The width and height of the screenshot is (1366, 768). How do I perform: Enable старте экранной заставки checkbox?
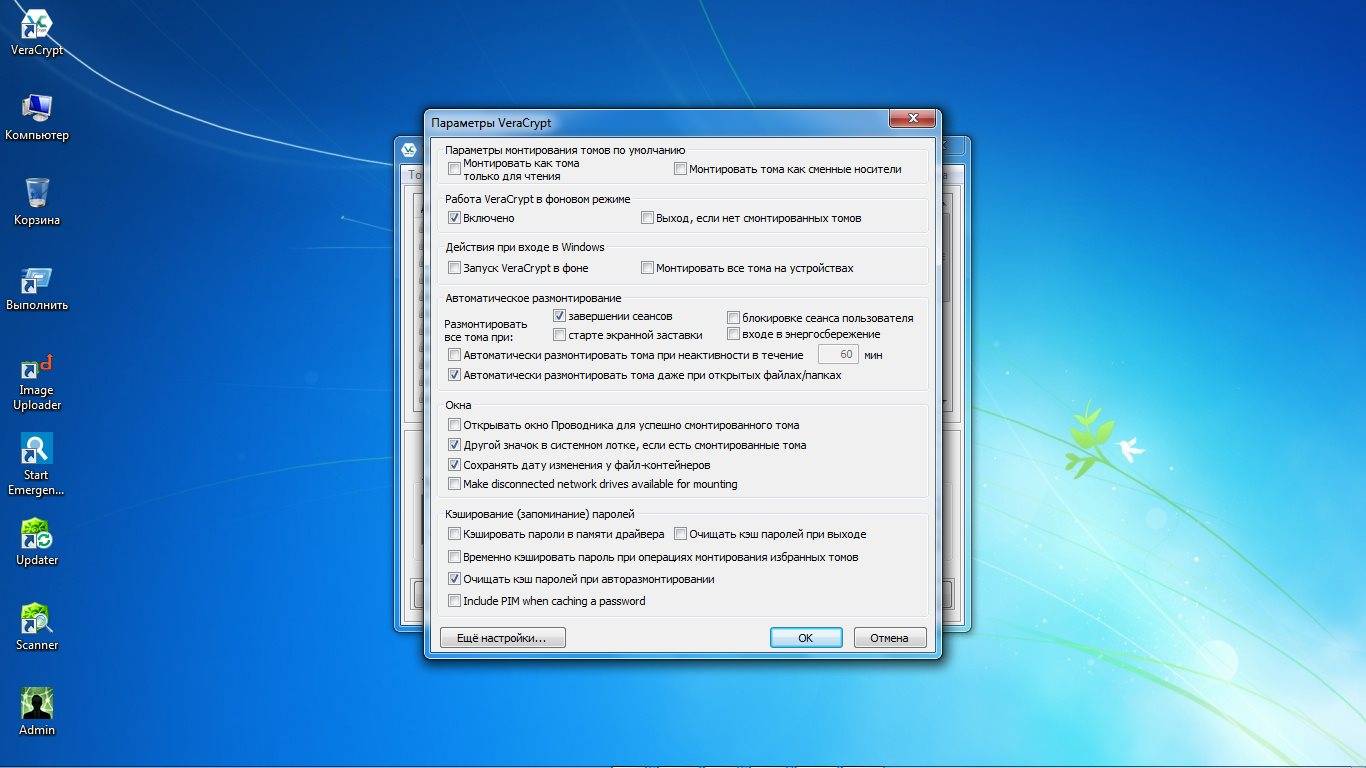[x=560, y=335]
